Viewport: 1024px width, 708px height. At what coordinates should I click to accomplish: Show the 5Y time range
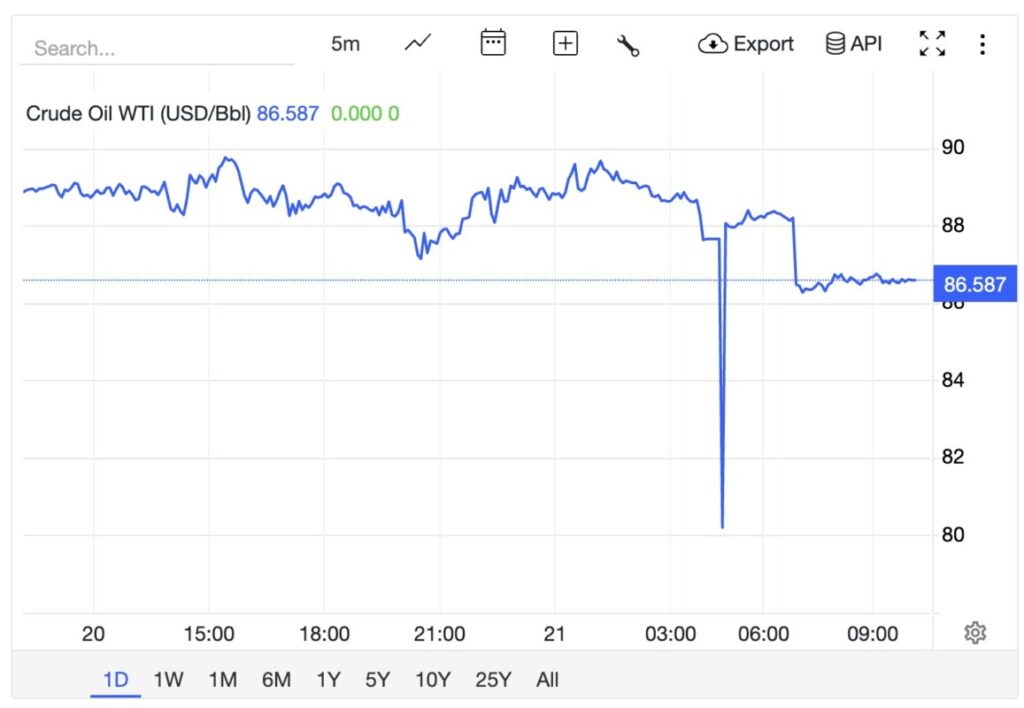pyautogui.click(x=377, y=680)
